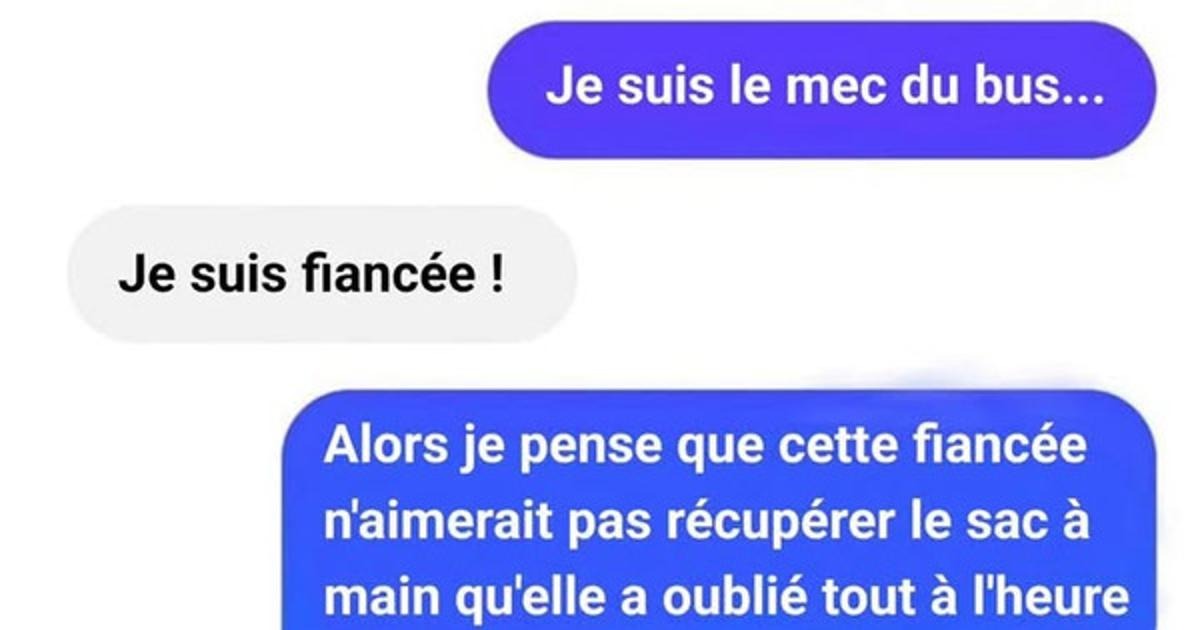The height and width of the screenshot is (630, 1200).
Task: Click the exclamation mark in the gray bubble
Action: click(497, 275)
